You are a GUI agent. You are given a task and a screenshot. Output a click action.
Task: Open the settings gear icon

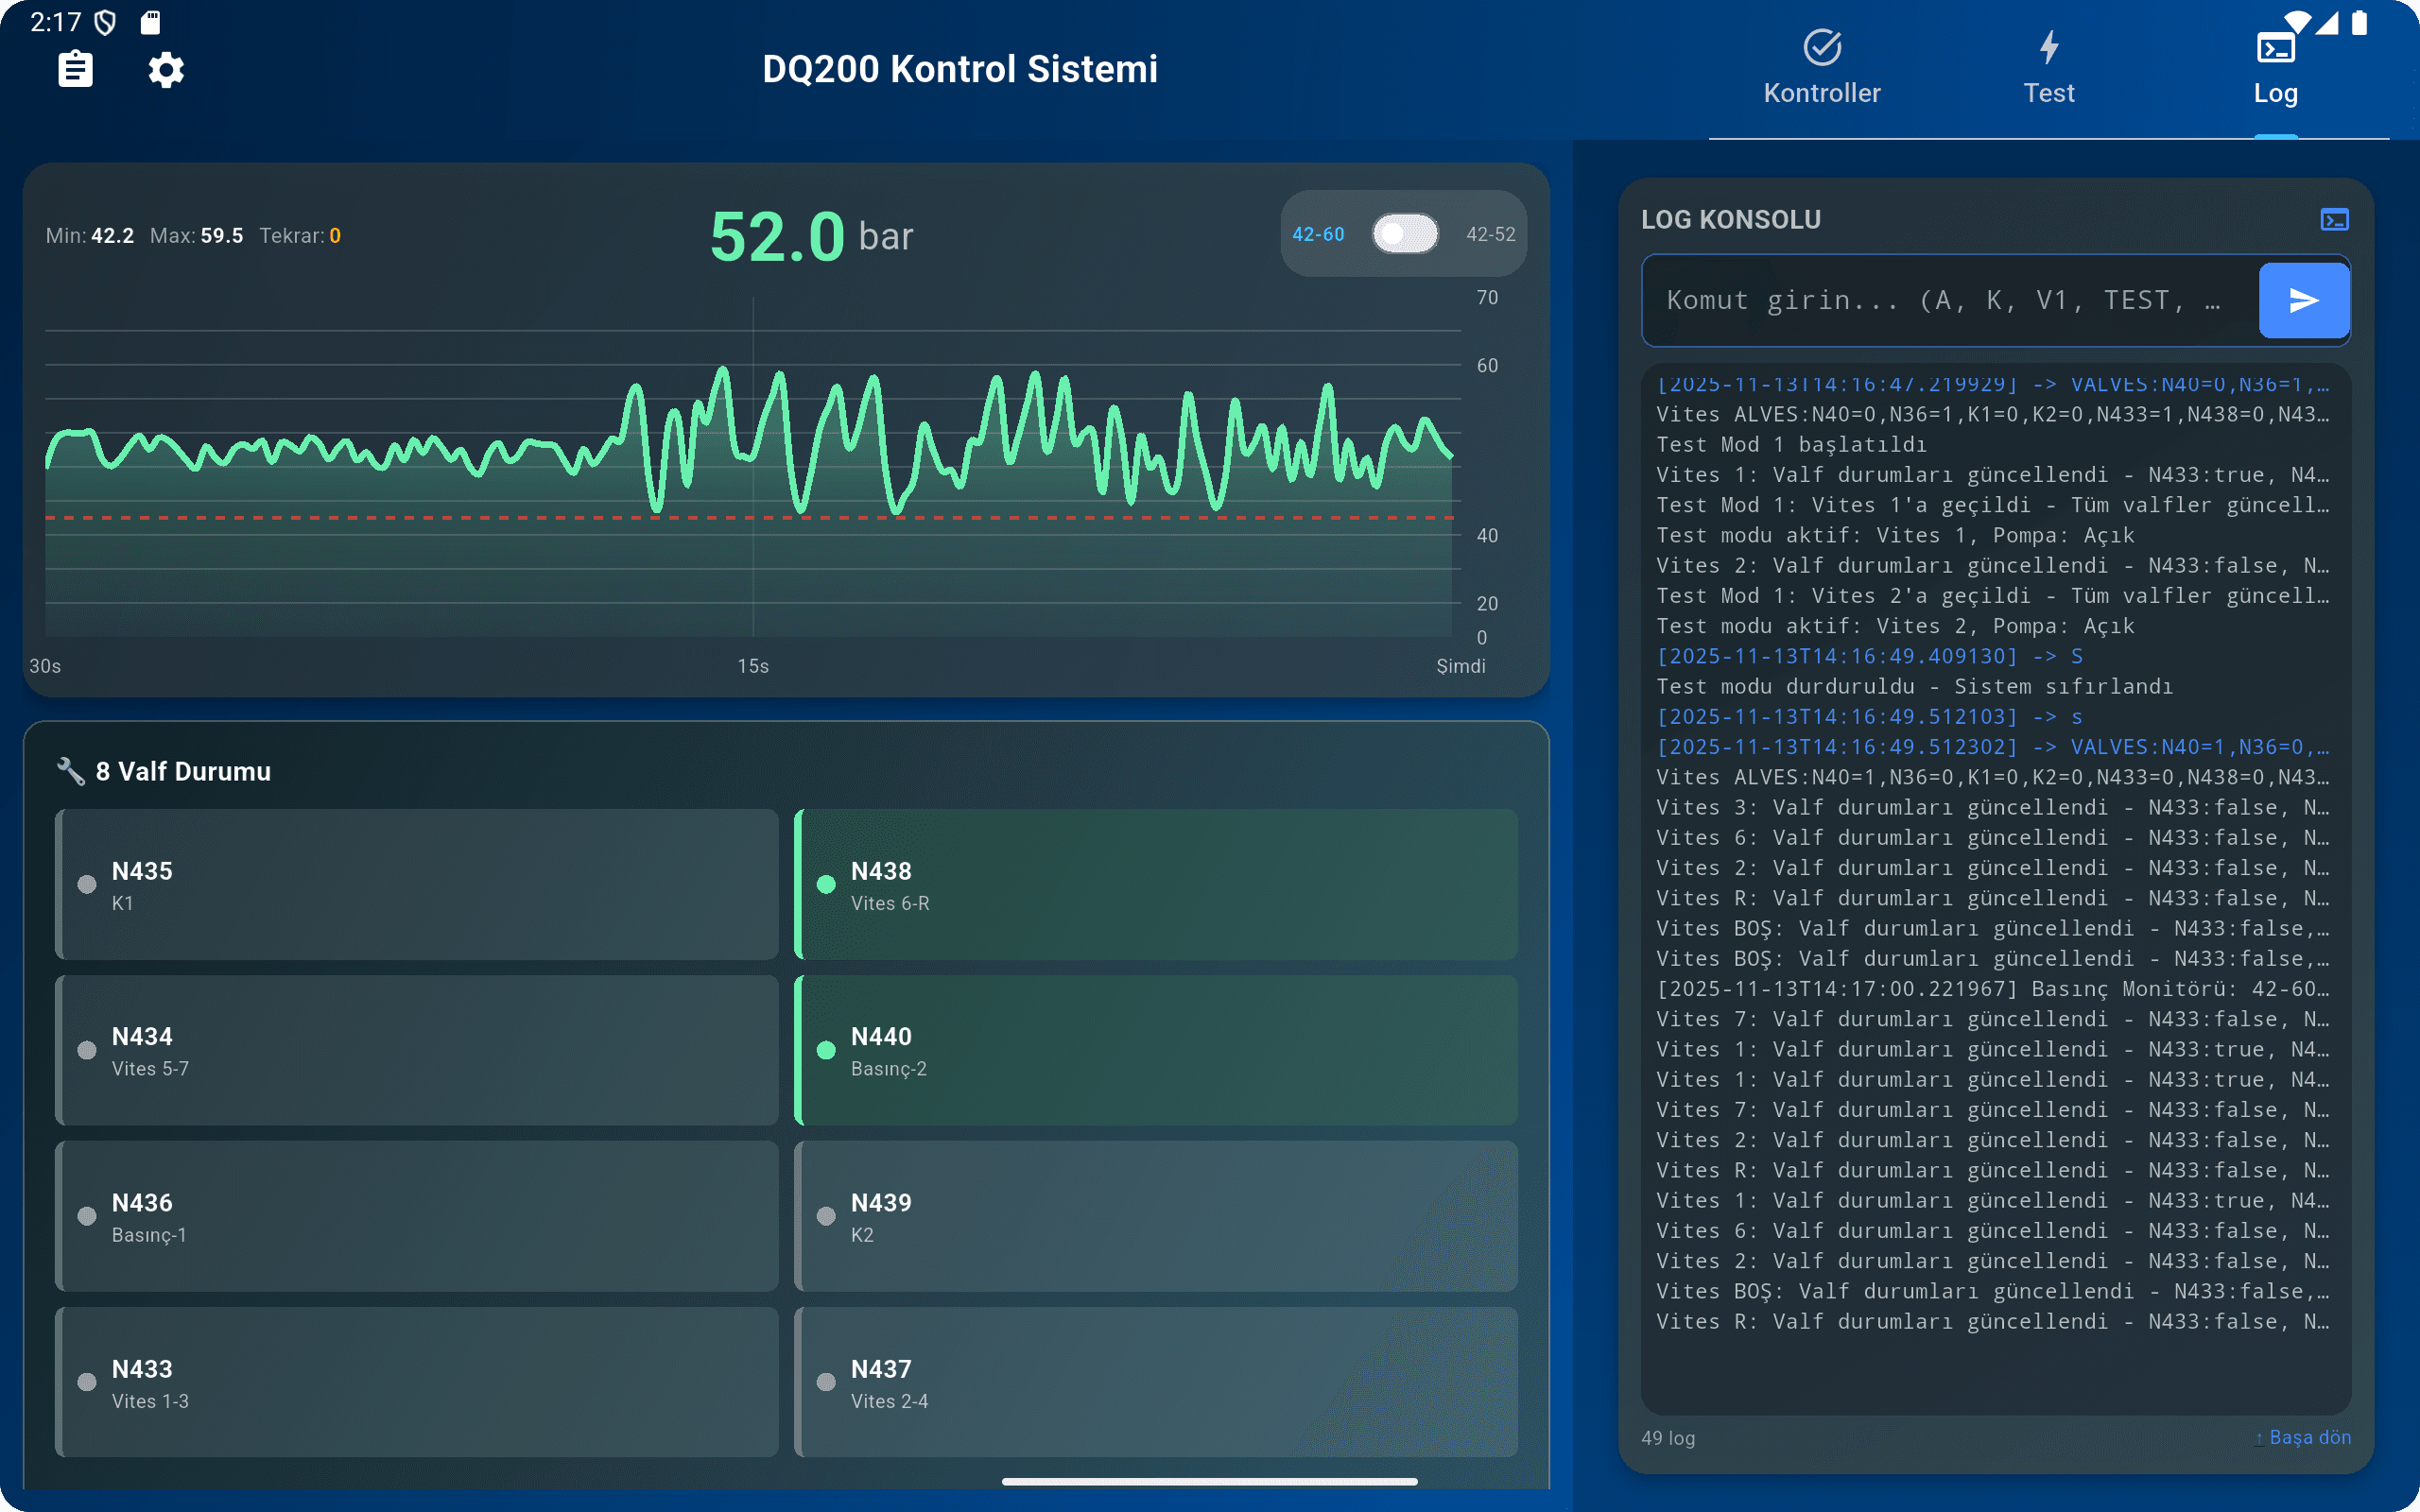pyautogui.click(x=166, y=70)
